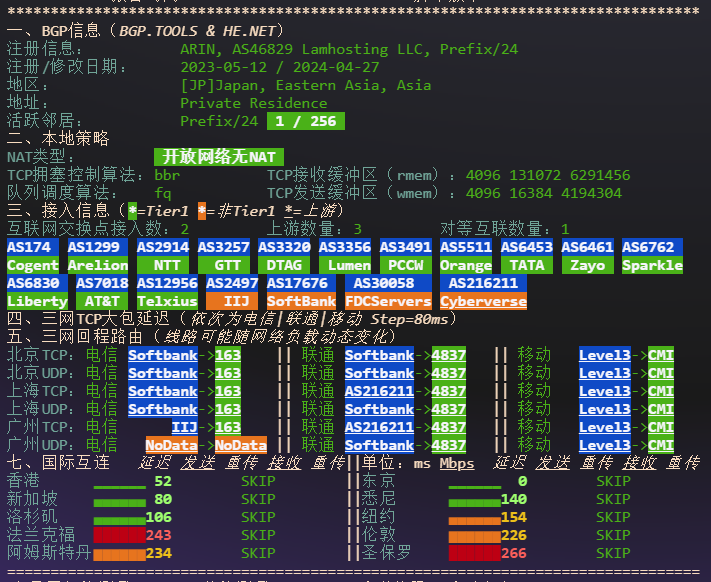Screen dimensions: 711x582
Task: Click "IIJ" in the 广州TCP 电信 row
Action: point(185,427)
